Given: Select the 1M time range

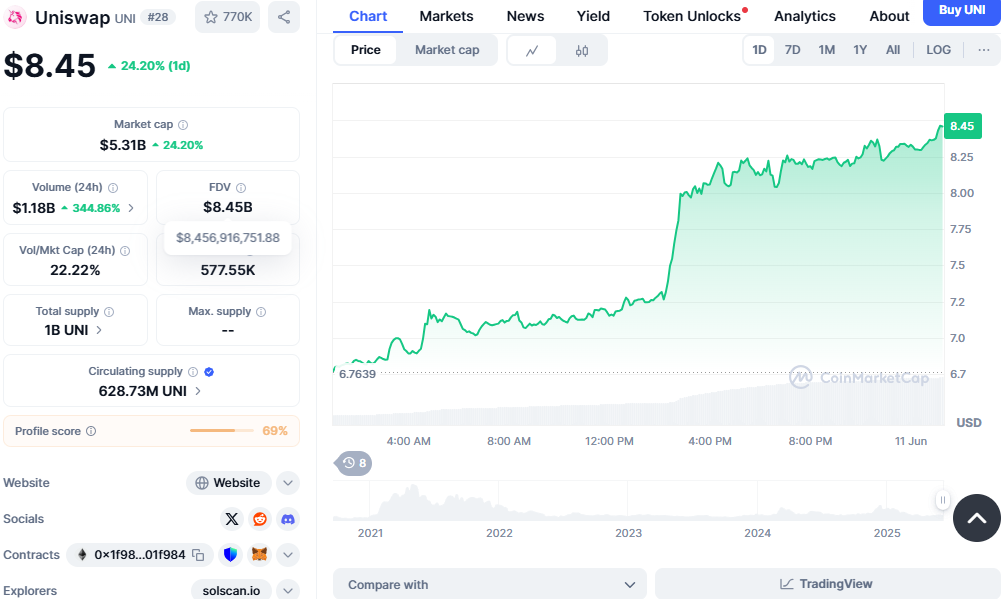Looking at the screenshot, I should 827,50.
